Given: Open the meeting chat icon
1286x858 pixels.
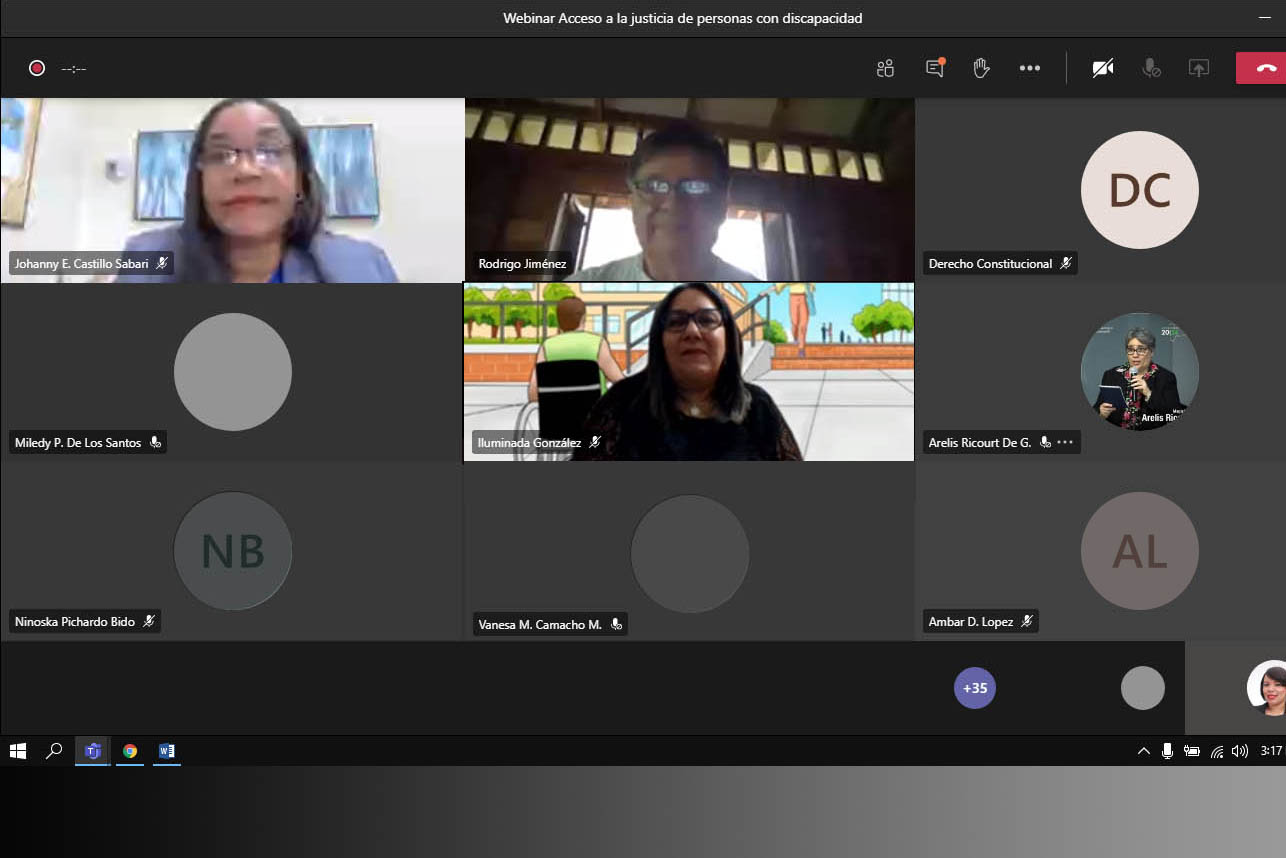Looking at the screenshot, I should pyautogui.click(x=935, y=68).
